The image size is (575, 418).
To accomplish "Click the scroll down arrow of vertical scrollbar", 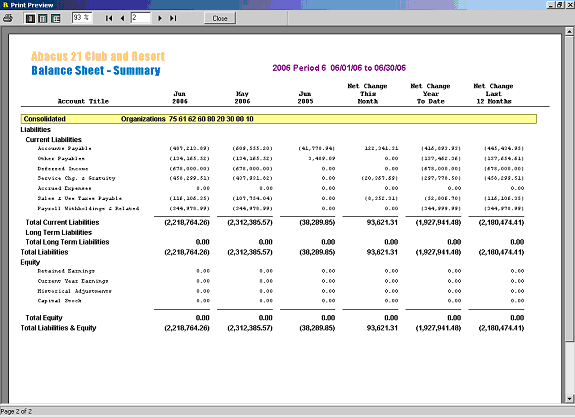I will point(569,399).
